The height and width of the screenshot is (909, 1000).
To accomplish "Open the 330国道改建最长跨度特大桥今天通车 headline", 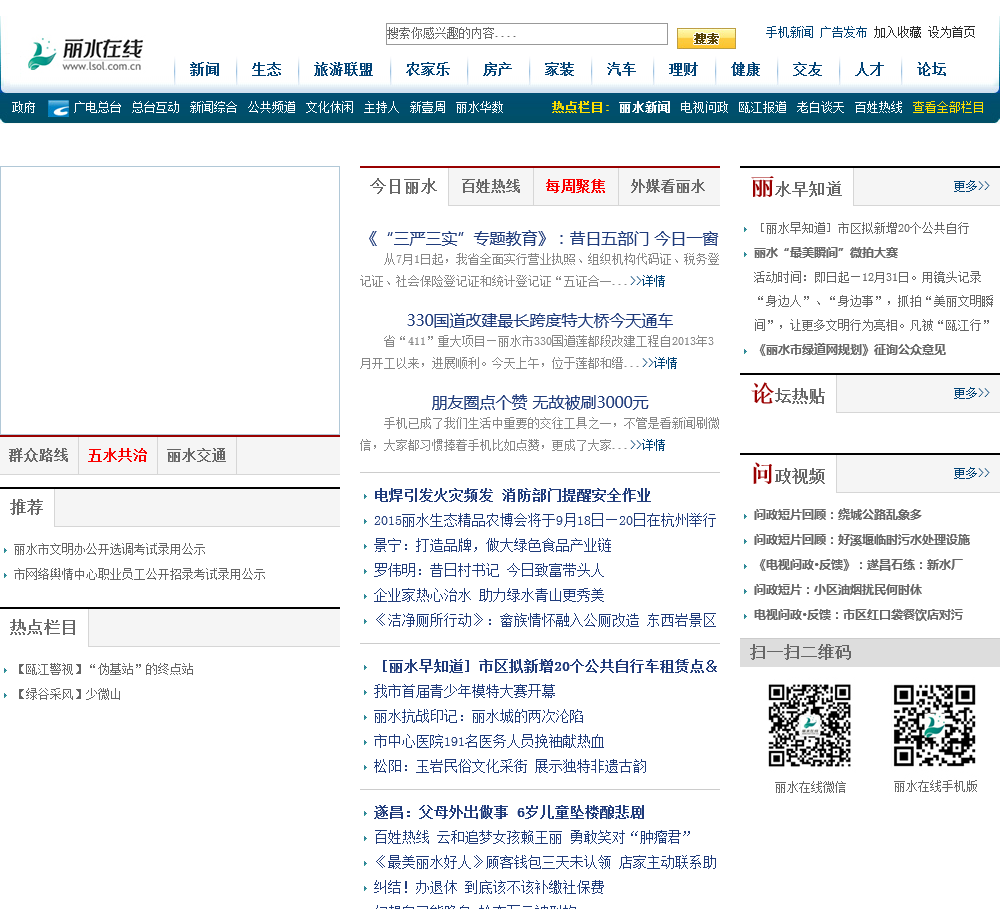I will pos(539,320).
